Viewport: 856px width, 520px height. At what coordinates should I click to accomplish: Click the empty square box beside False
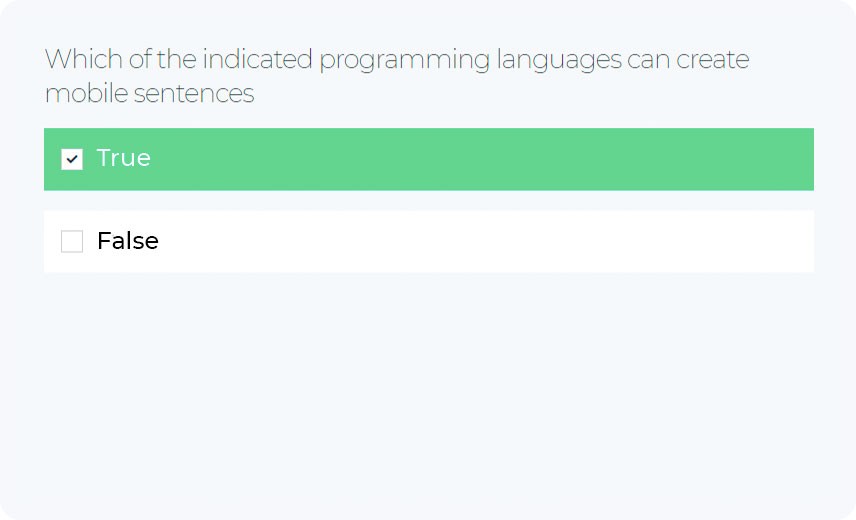(x=72, y=241)
